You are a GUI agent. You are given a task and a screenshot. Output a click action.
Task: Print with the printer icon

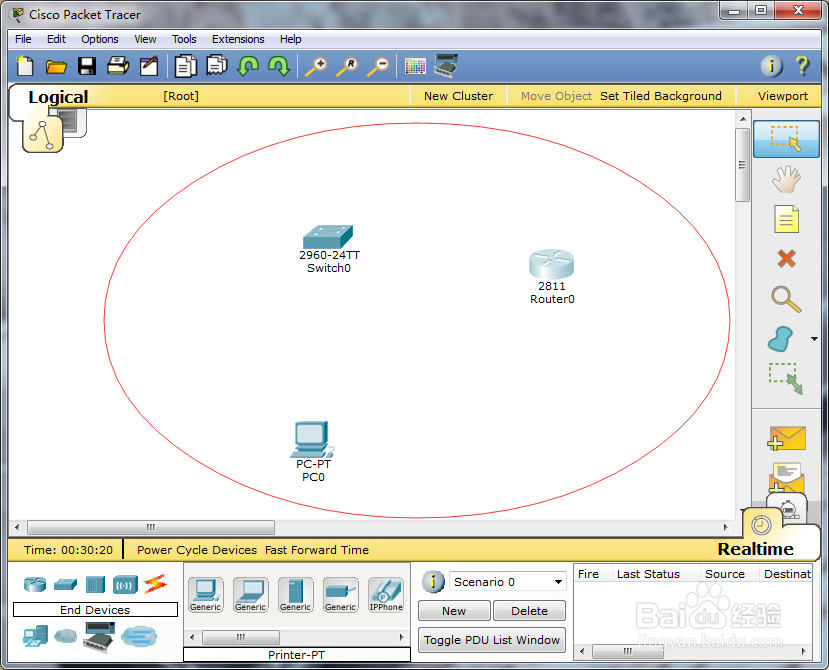tap(118, 66)
